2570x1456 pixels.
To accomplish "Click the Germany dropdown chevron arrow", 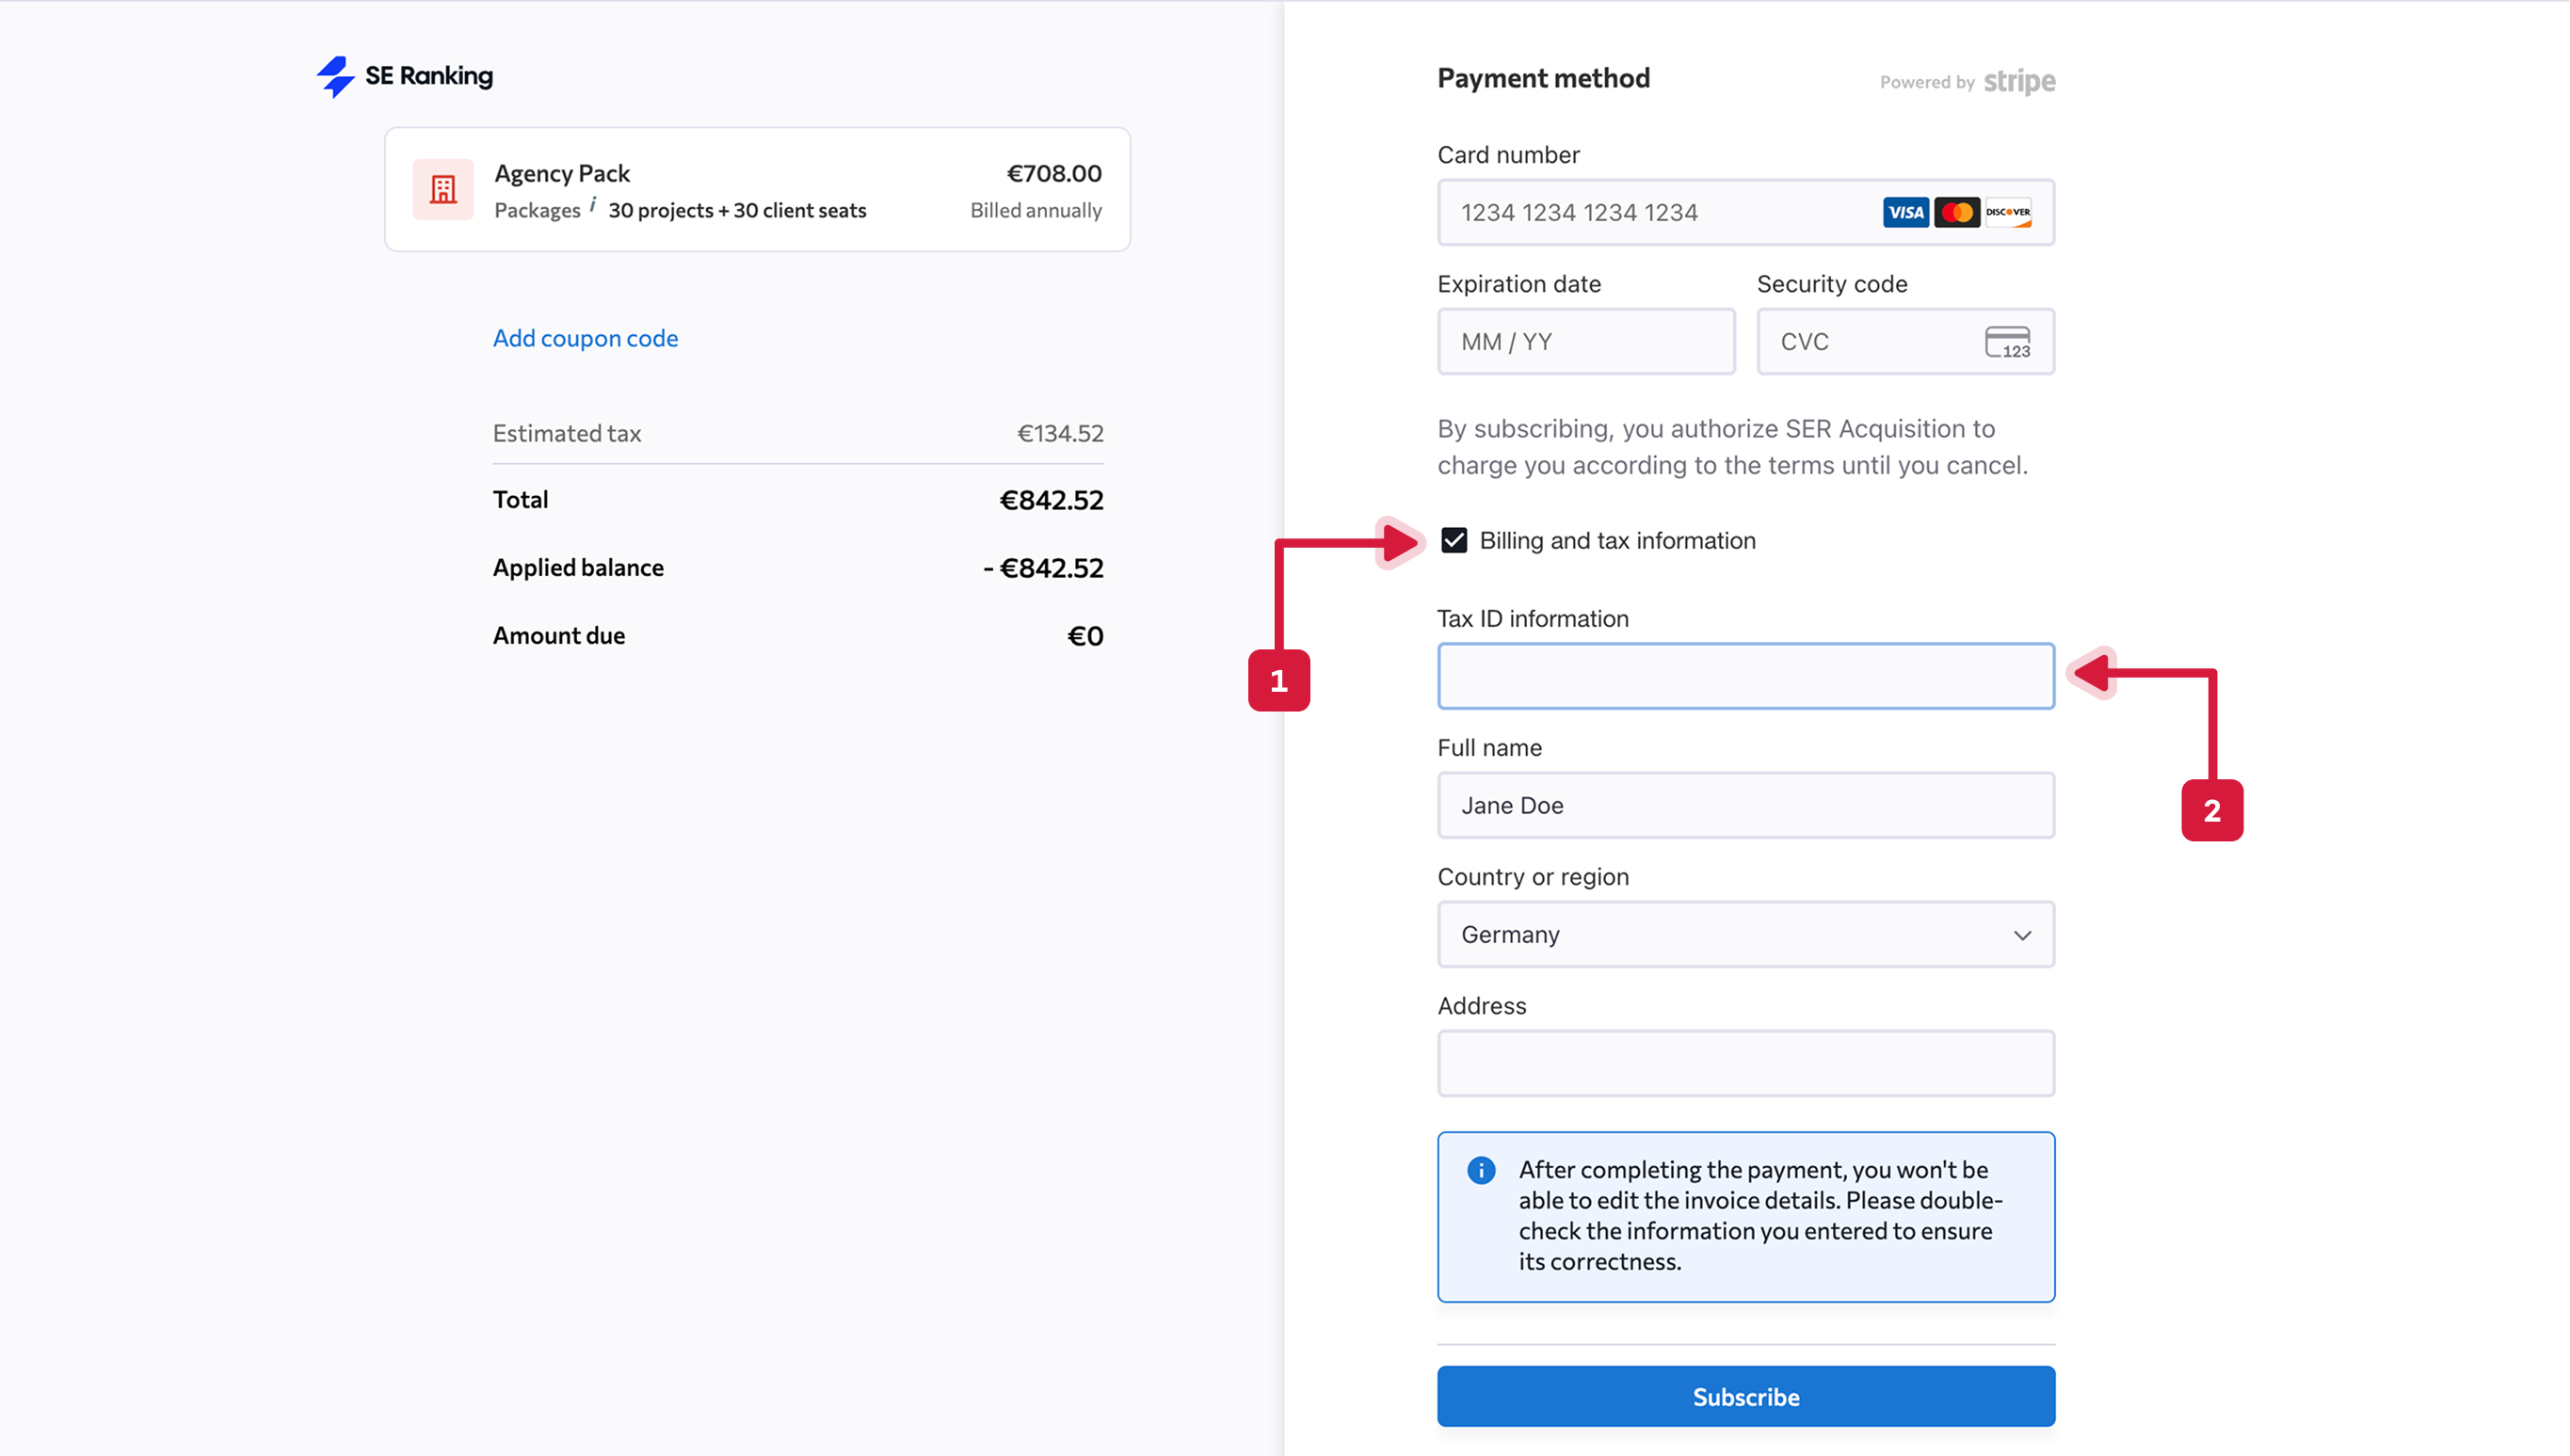I will point(2022,935).
